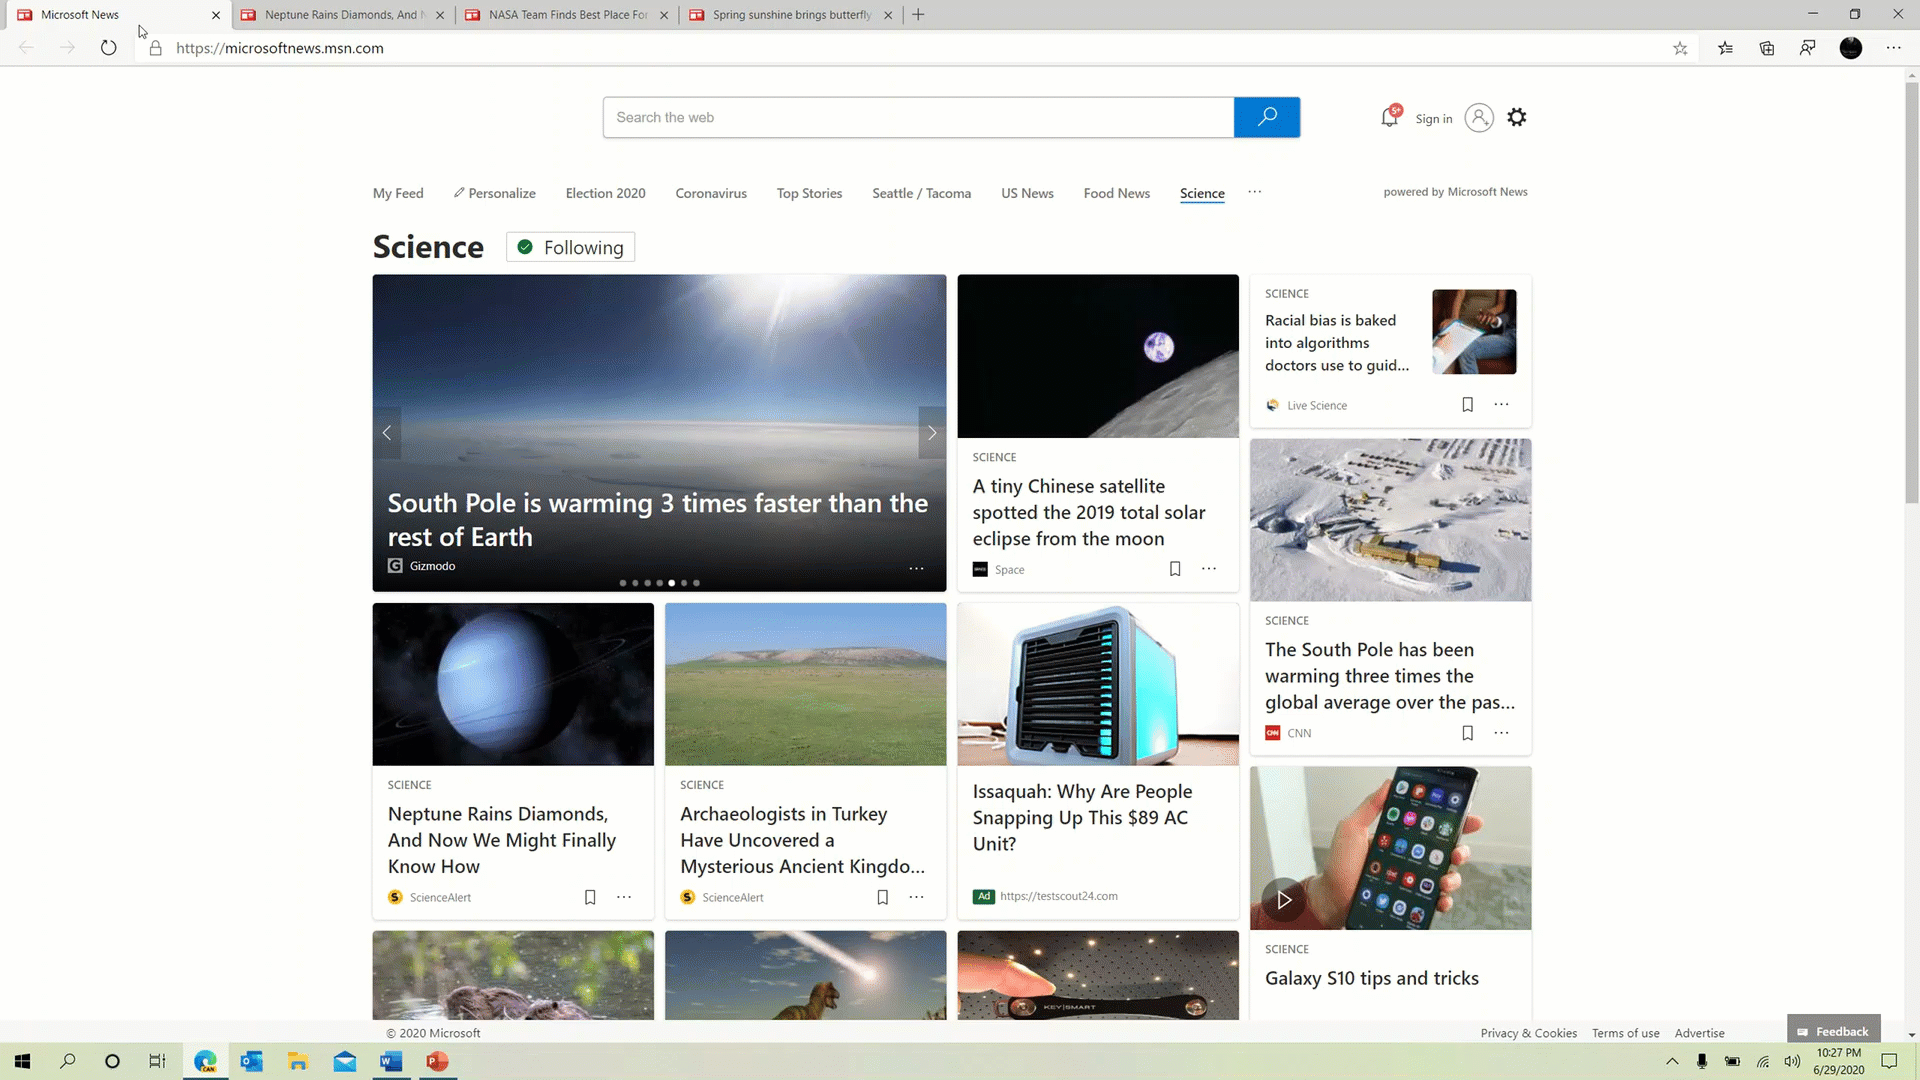This screenshot has width=1920, height=1080.
Task: Click the notifications bell icon
Action: click(1389, 117)
